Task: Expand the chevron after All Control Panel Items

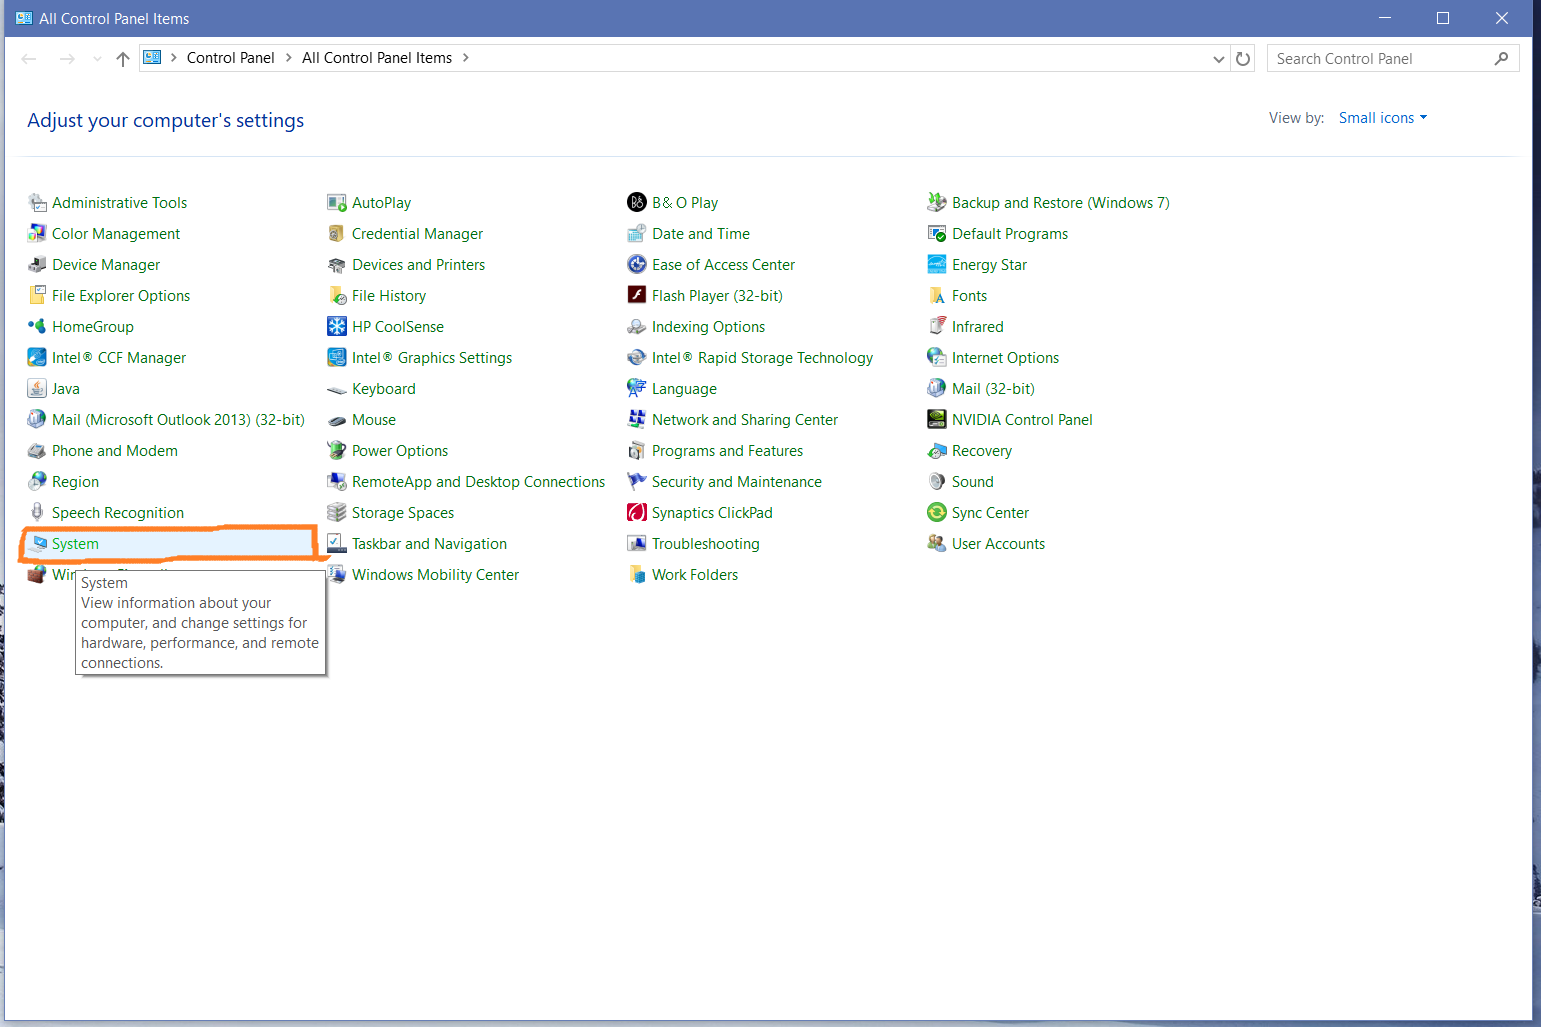Action: coord(466,58)
